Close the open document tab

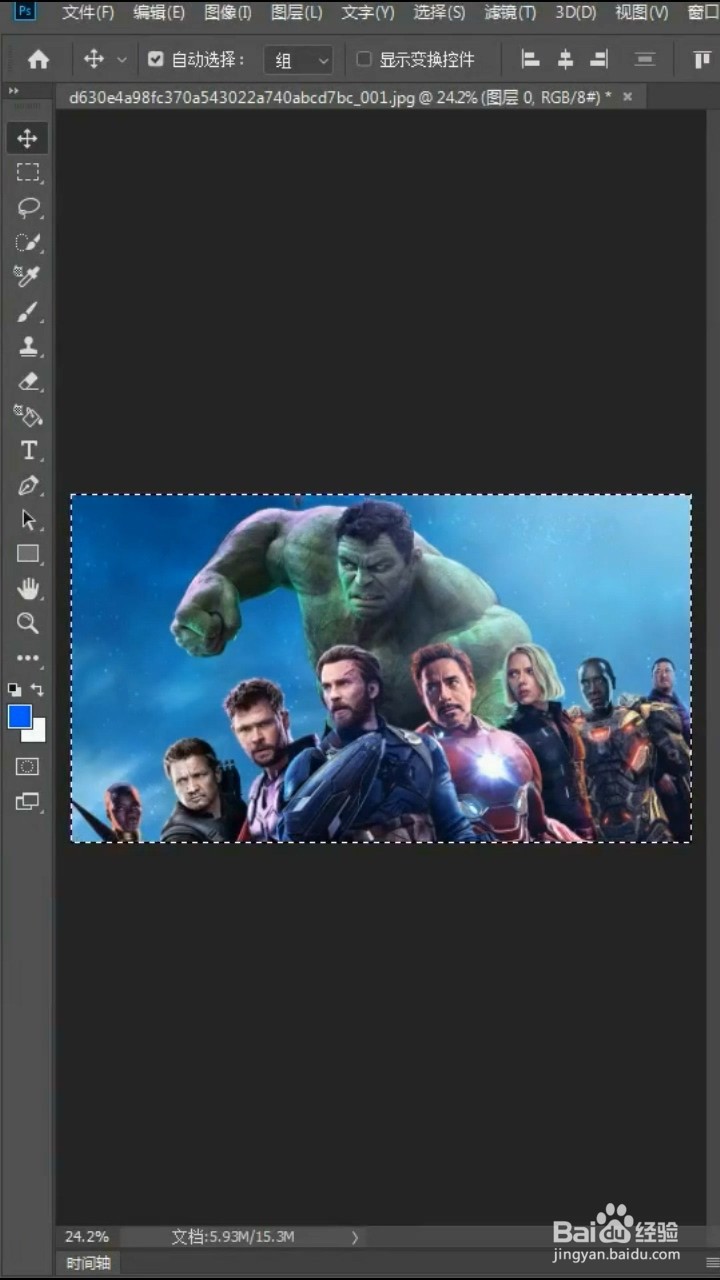[628, 97]
